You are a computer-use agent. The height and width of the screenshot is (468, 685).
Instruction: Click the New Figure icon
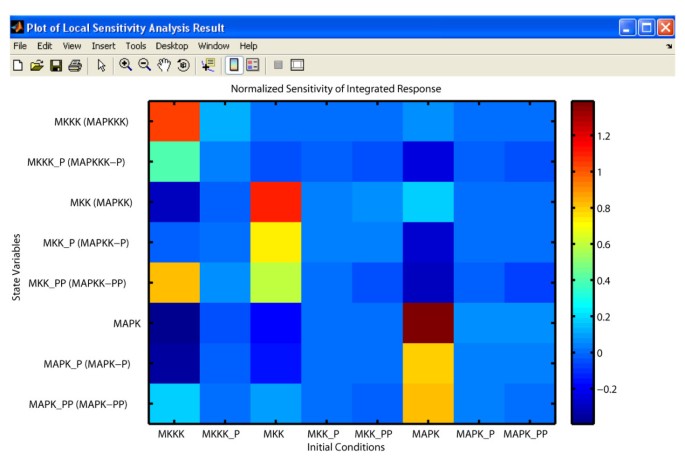[x=18, y=66]
